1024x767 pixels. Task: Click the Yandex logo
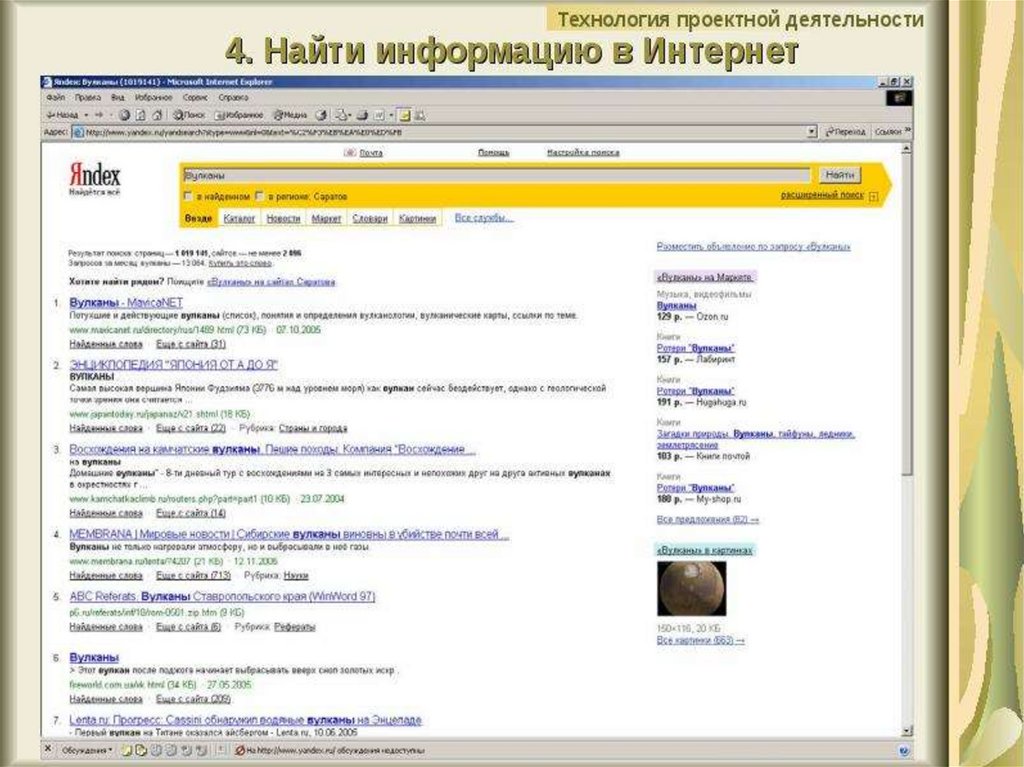coord(93,175)
